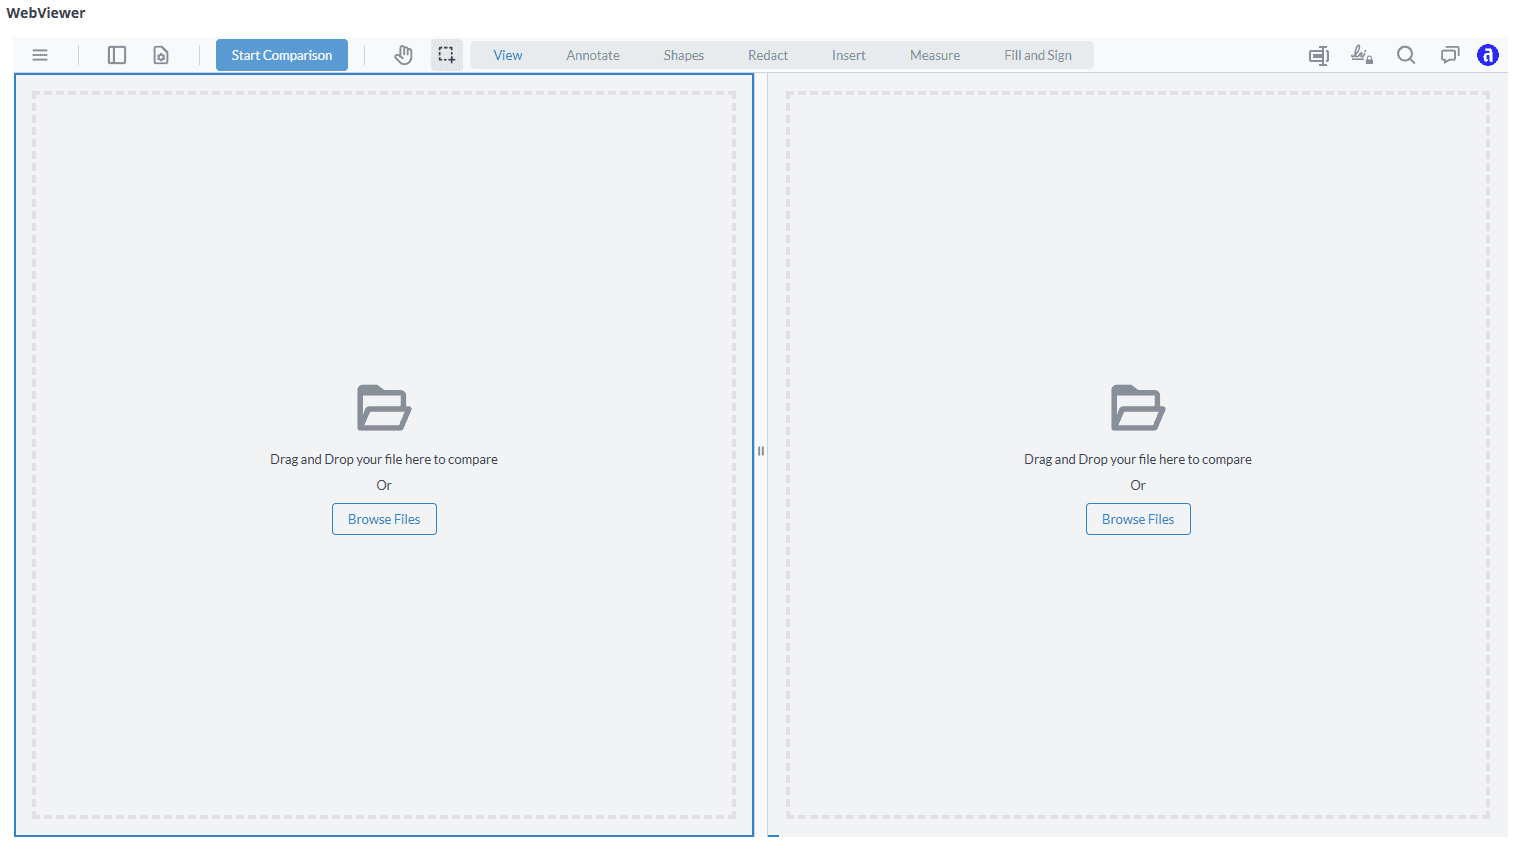
Task: Open the Measure tab
Action: click(x=935, y=55)
